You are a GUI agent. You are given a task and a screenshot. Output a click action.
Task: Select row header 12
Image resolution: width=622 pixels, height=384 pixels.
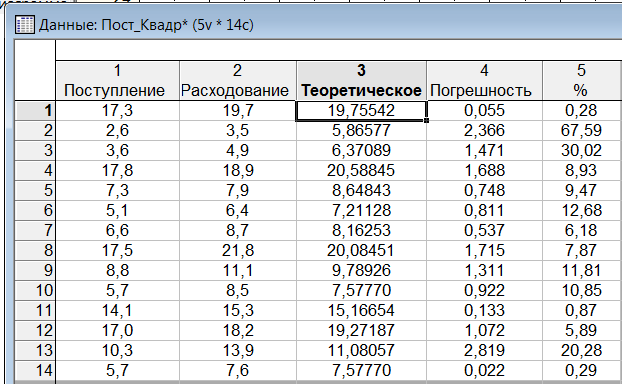click(35, 330)
